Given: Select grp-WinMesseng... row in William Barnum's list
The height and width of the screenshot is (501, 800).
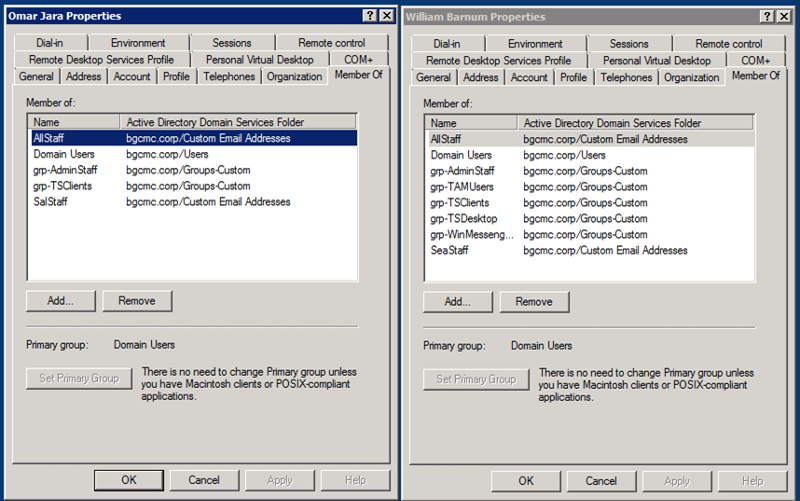Looking at the screenshot, I should (x=470, y=235).
